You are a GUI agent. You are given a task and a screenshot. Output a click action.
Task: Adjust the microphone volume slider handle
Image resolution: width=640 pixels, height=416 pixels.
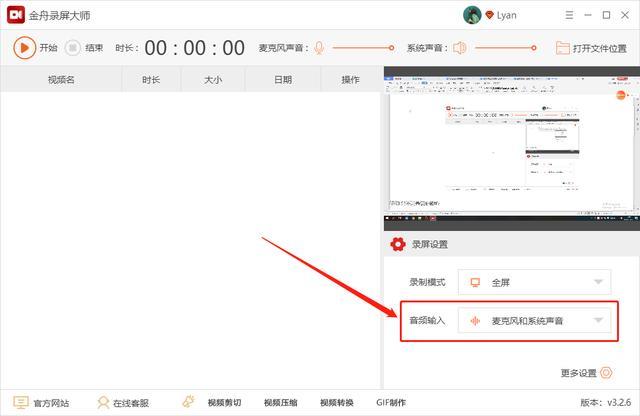pyautogui.click(x=391, y=48)
